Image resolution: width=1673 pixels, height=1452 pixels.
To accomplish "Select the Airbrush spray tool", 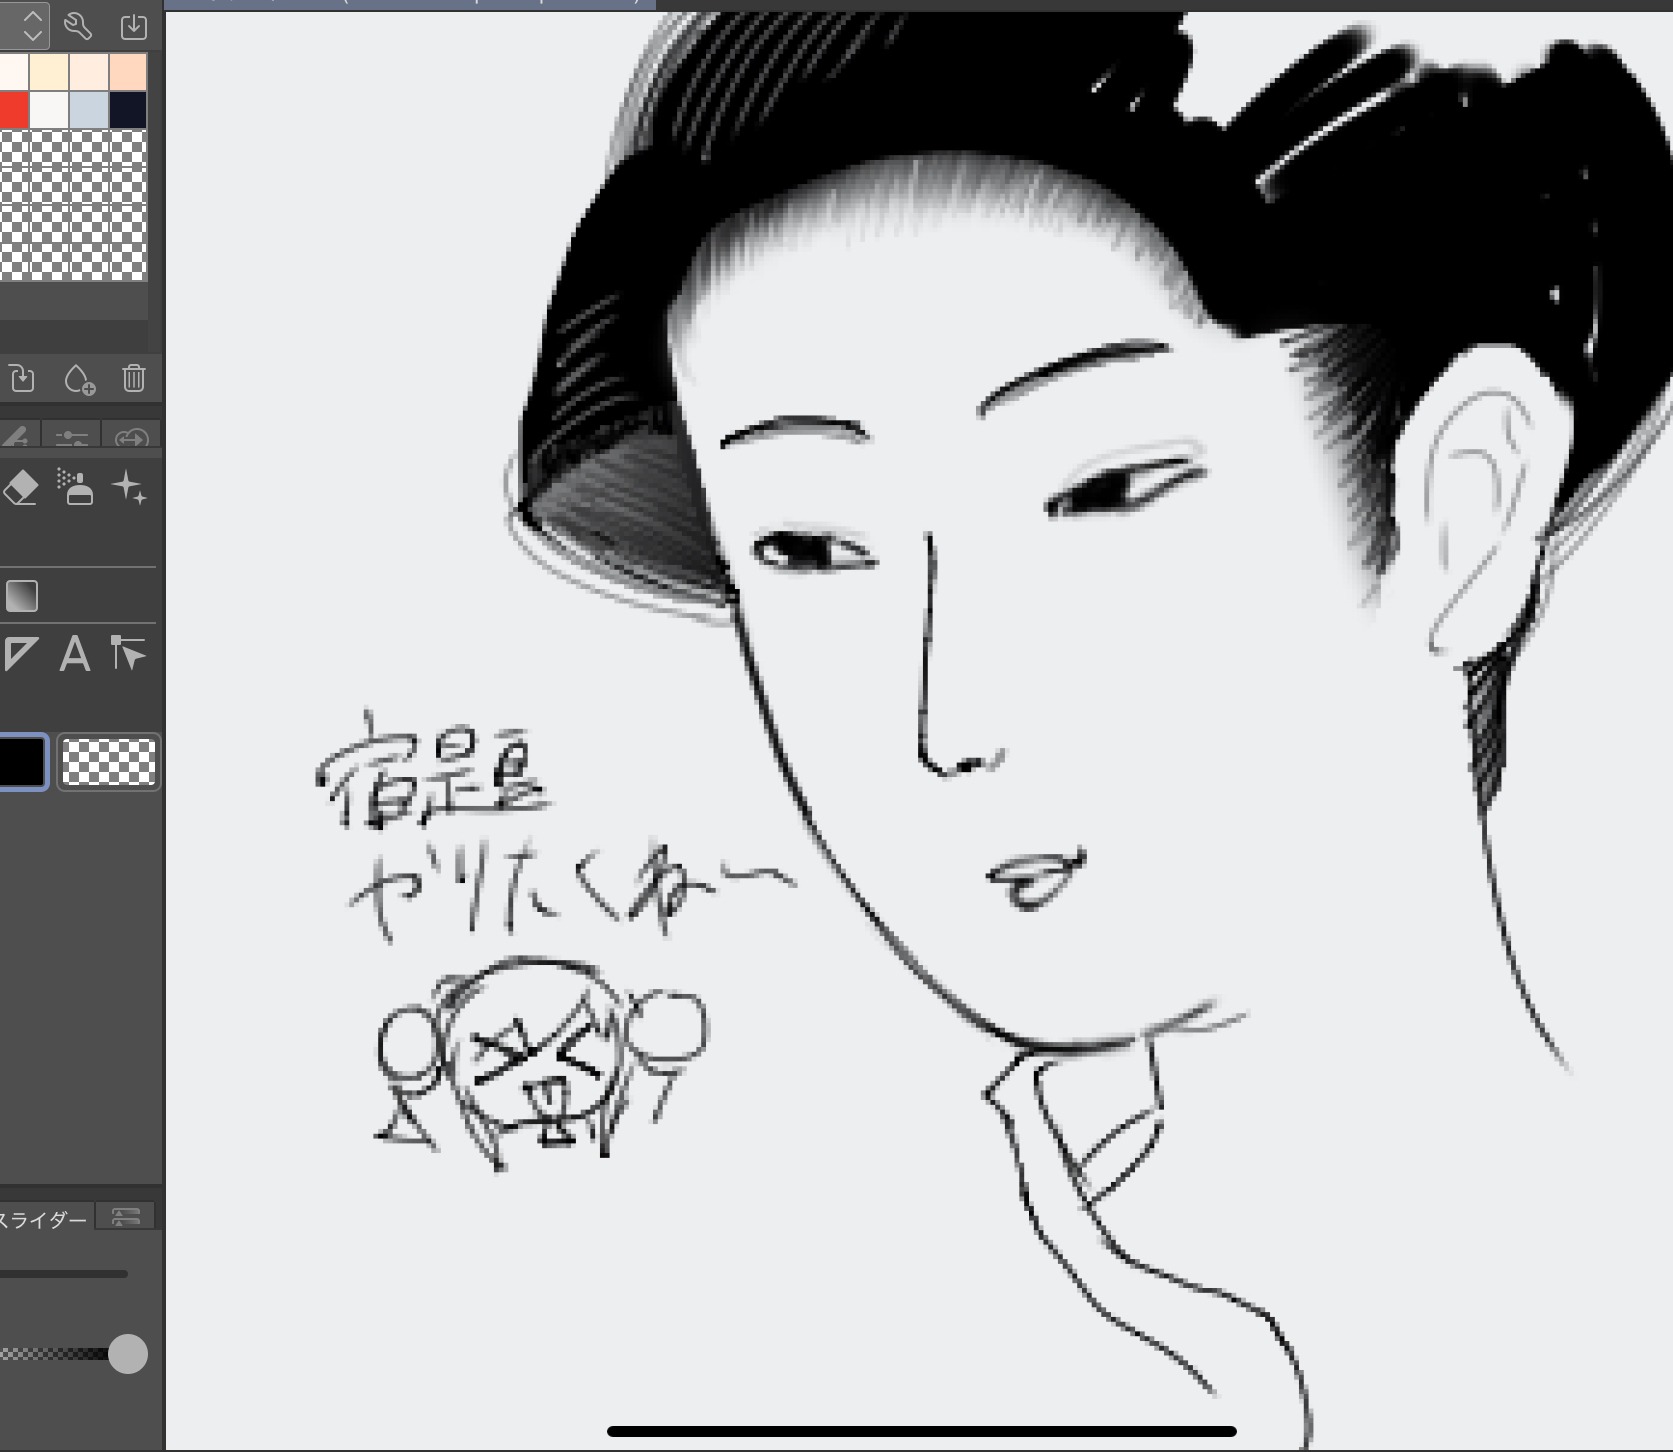I will tap(76, 488).
